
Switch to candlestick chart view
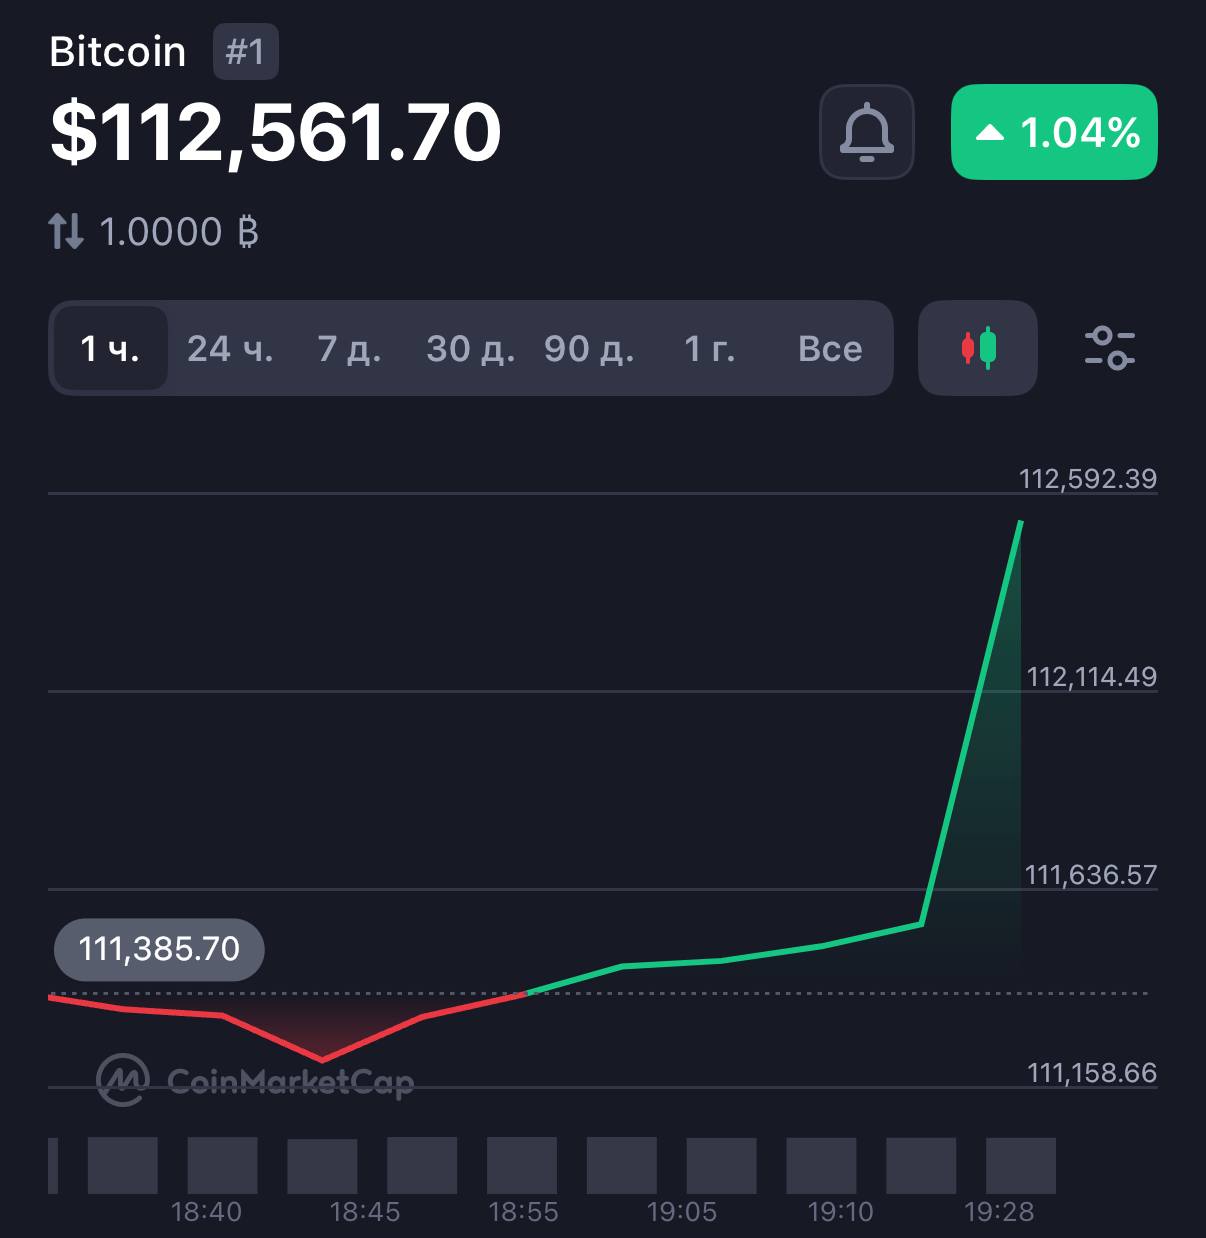[978, 348]
